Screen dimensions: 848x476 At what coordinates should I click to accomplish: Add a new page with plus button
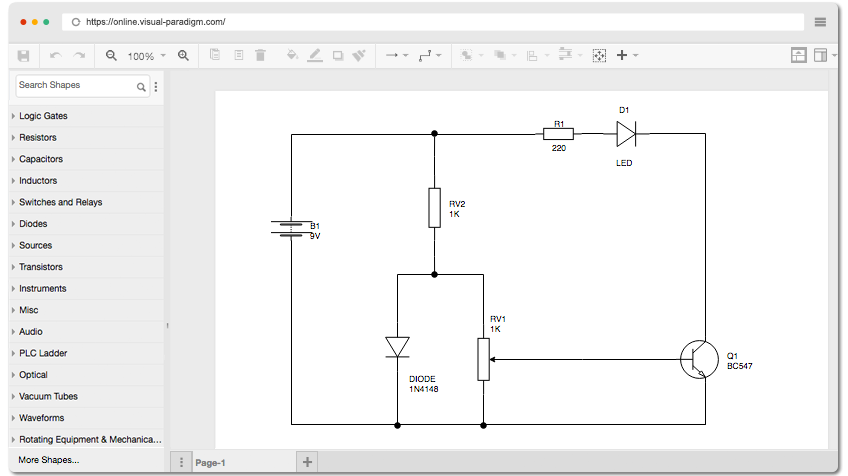pyautogui.click(x=307, y=462)
